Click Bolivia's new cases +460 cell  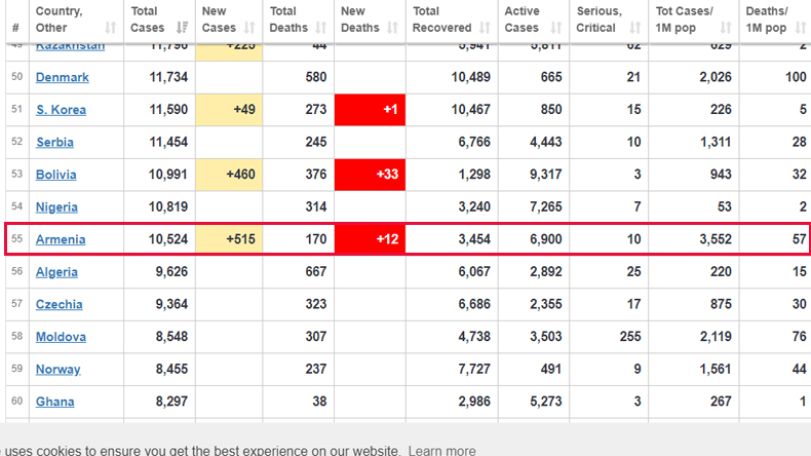pyautogui.click(x=229, y=175)
